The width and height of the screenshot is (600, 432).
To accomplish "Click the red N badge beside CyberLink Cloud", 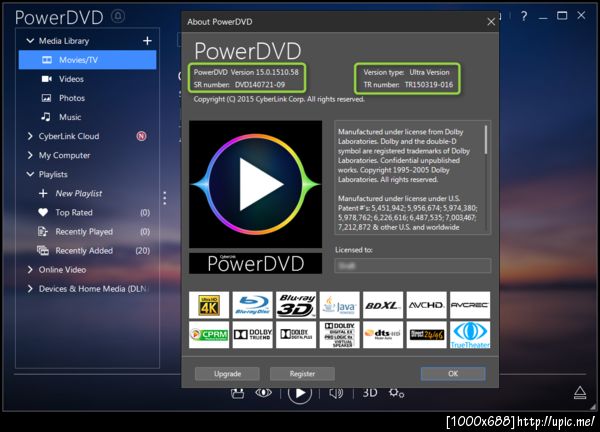I will pyautogui.click(x=142, y=136).
